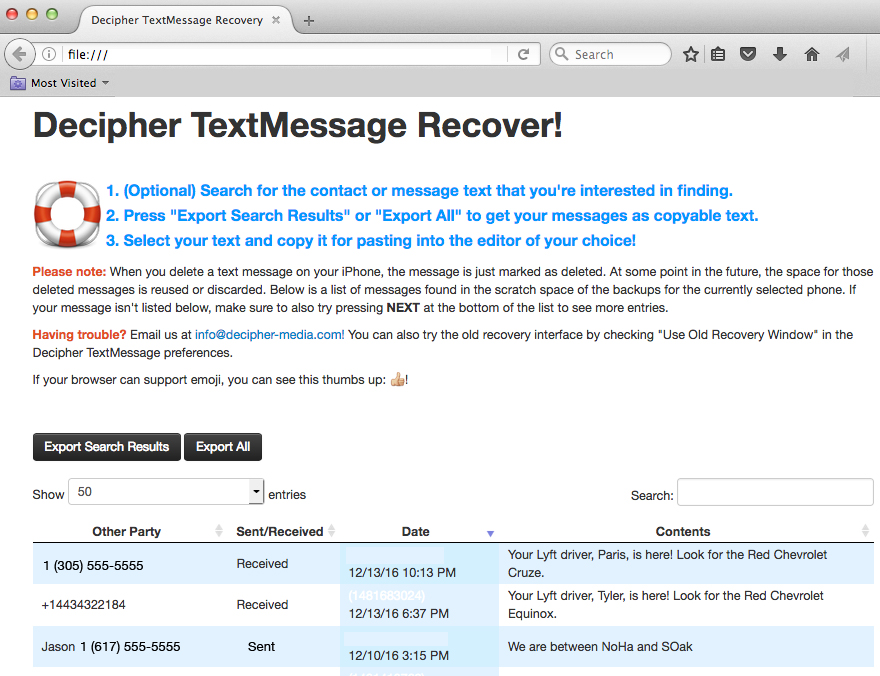Viewport: 880px width, 676px height.
Task: Bookmark this page with the star icon
Action: [690, 54]
